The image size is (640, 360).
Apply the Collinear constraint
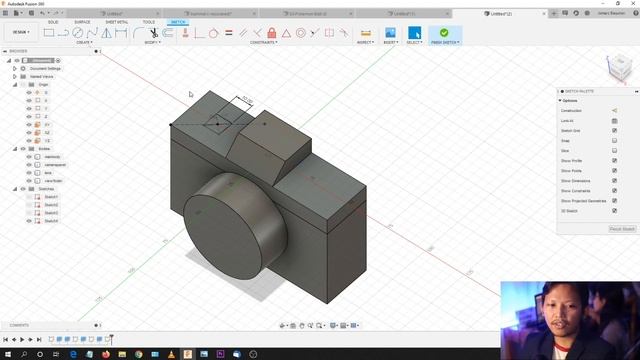[x=315, y=33]
